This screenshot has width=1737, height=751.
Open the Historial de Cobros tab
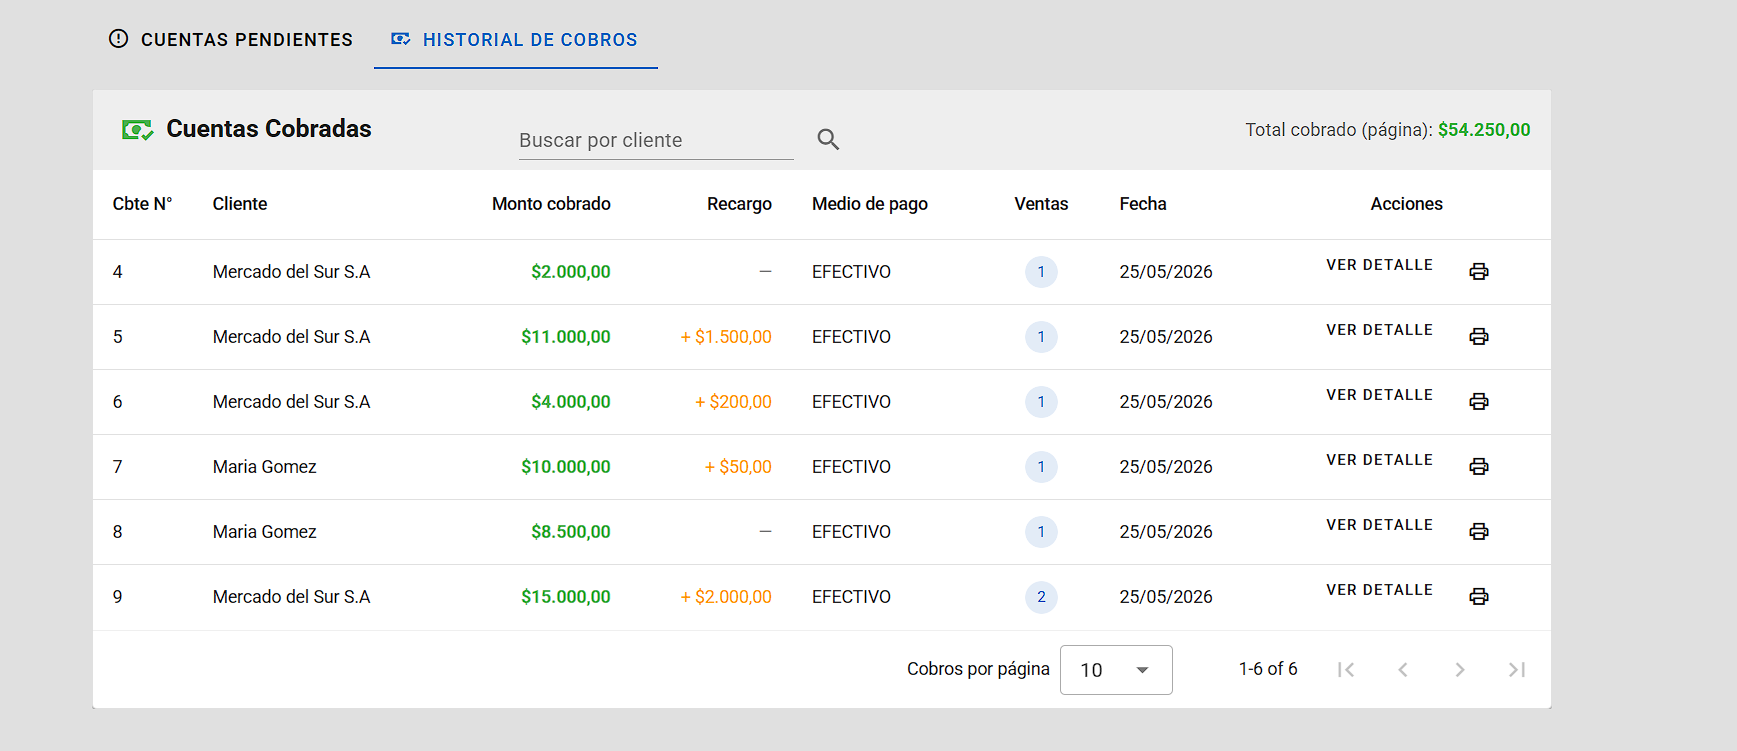(x=515, y=40)
